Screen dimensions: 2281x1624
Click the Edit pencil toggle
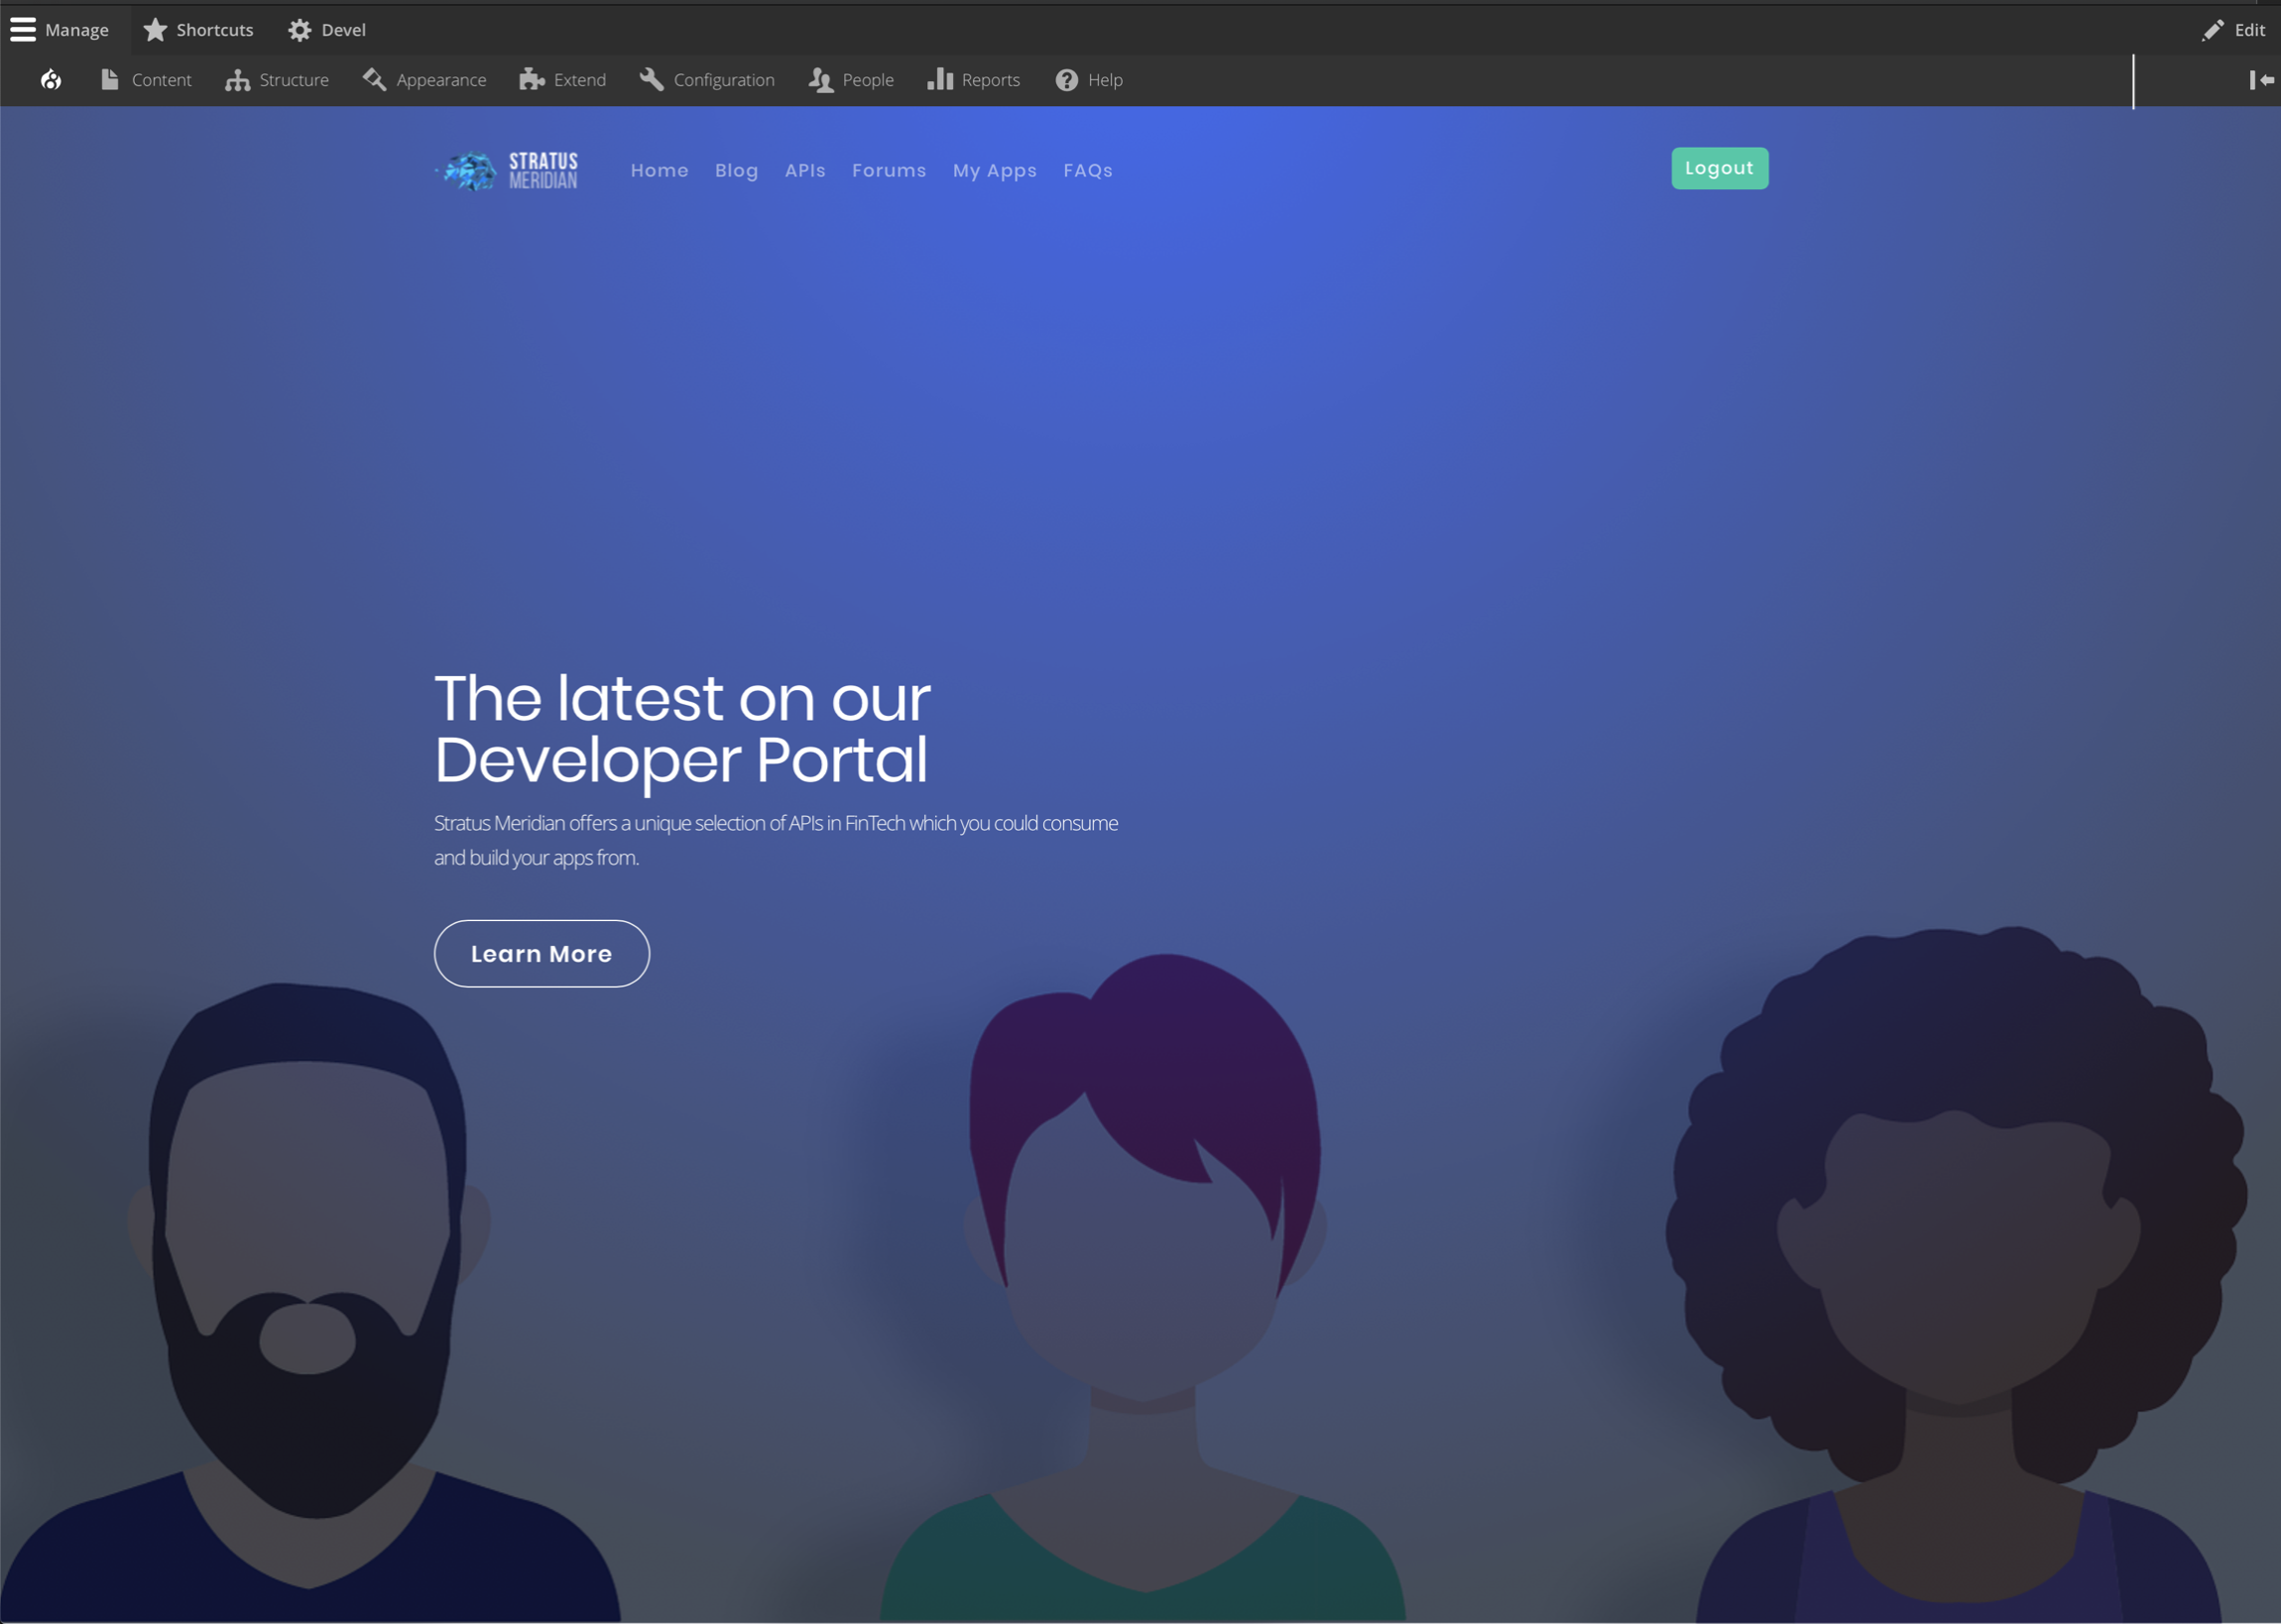click(2233, 30)
